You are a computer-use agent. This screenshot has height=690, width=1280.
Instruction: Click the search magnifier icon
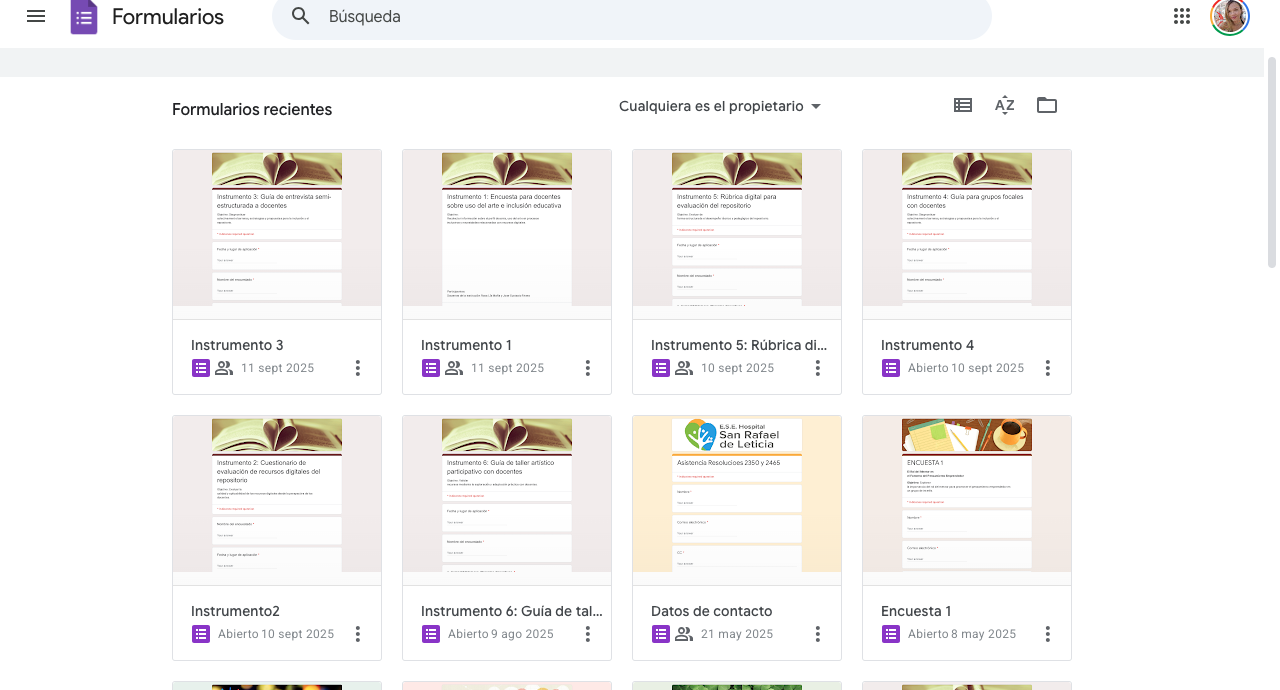click(x=300, y=16)
